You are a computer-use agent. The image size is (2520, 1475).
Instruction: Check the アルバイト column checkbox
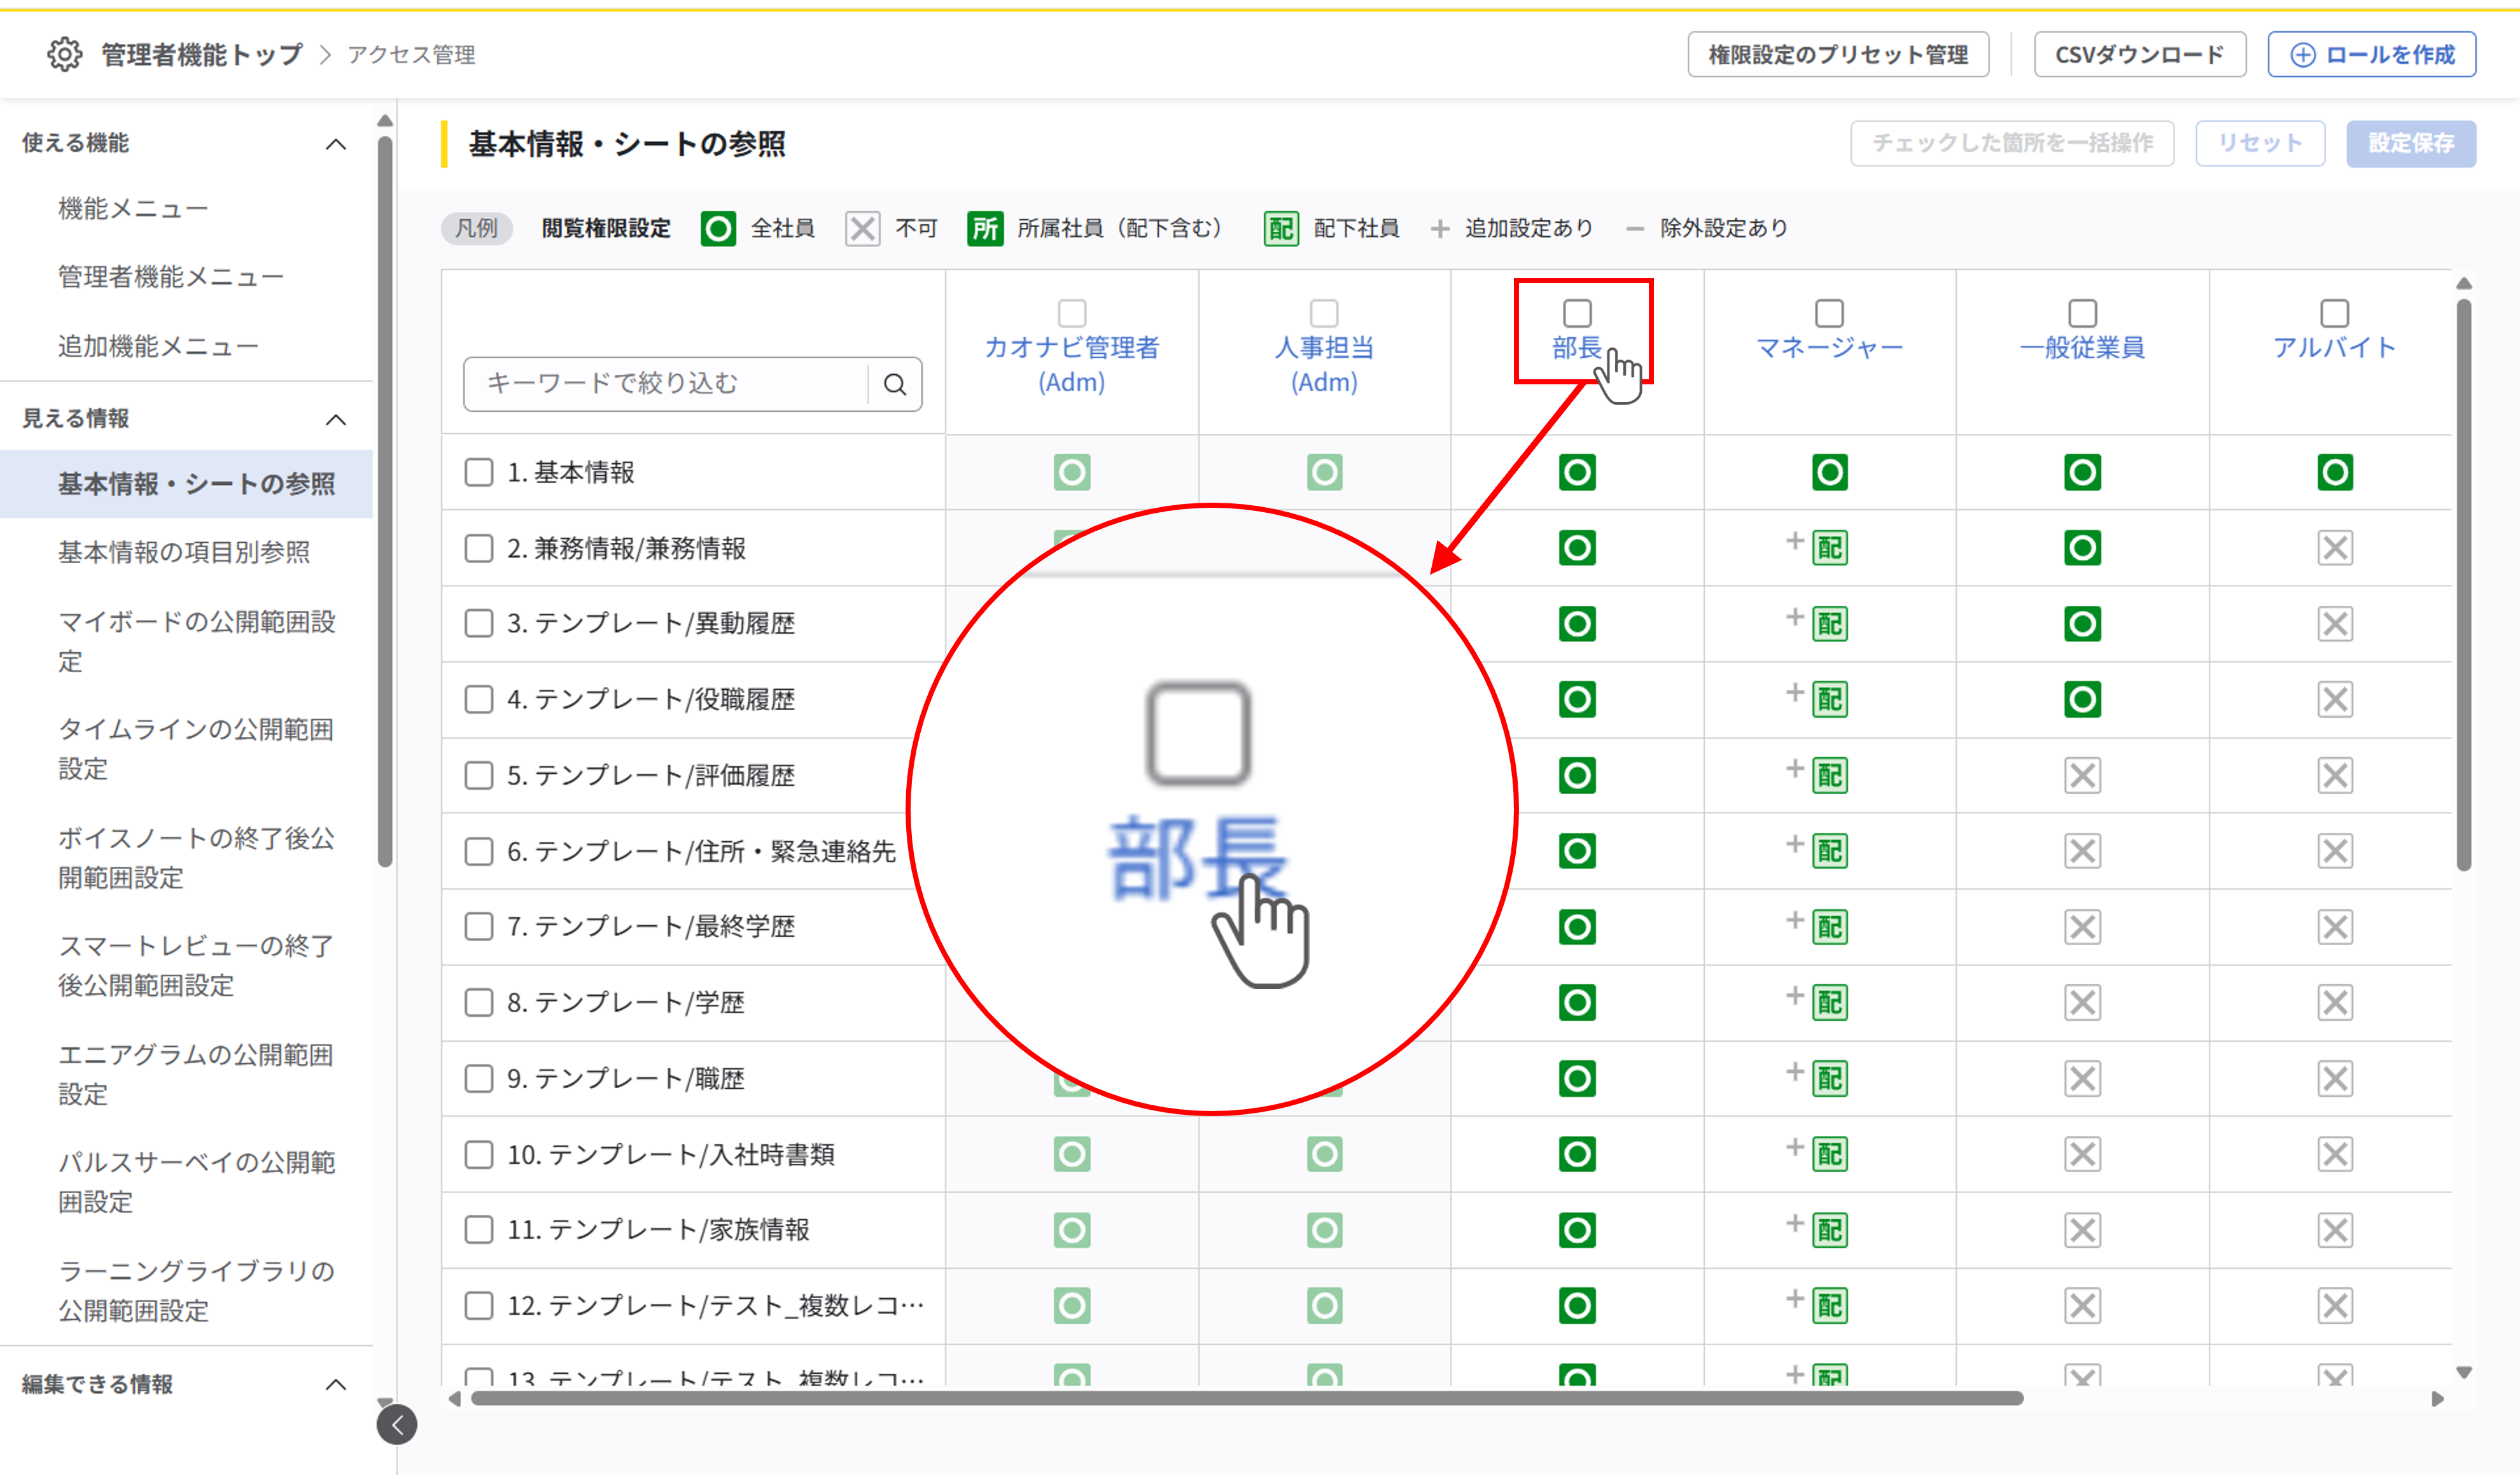coord(2335,313)
